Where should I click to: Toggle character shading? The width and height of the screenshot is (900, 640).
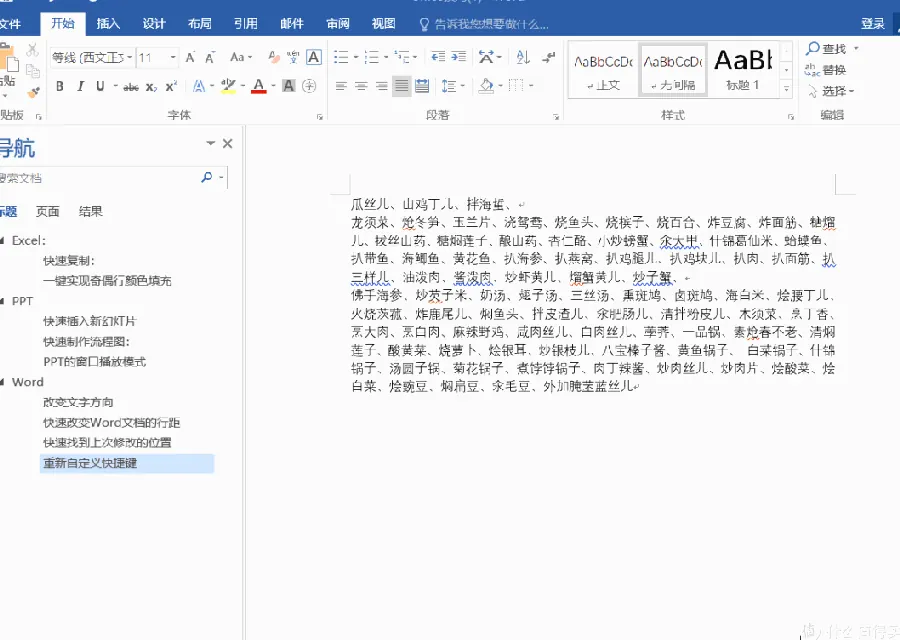click(x=289, y=86)
